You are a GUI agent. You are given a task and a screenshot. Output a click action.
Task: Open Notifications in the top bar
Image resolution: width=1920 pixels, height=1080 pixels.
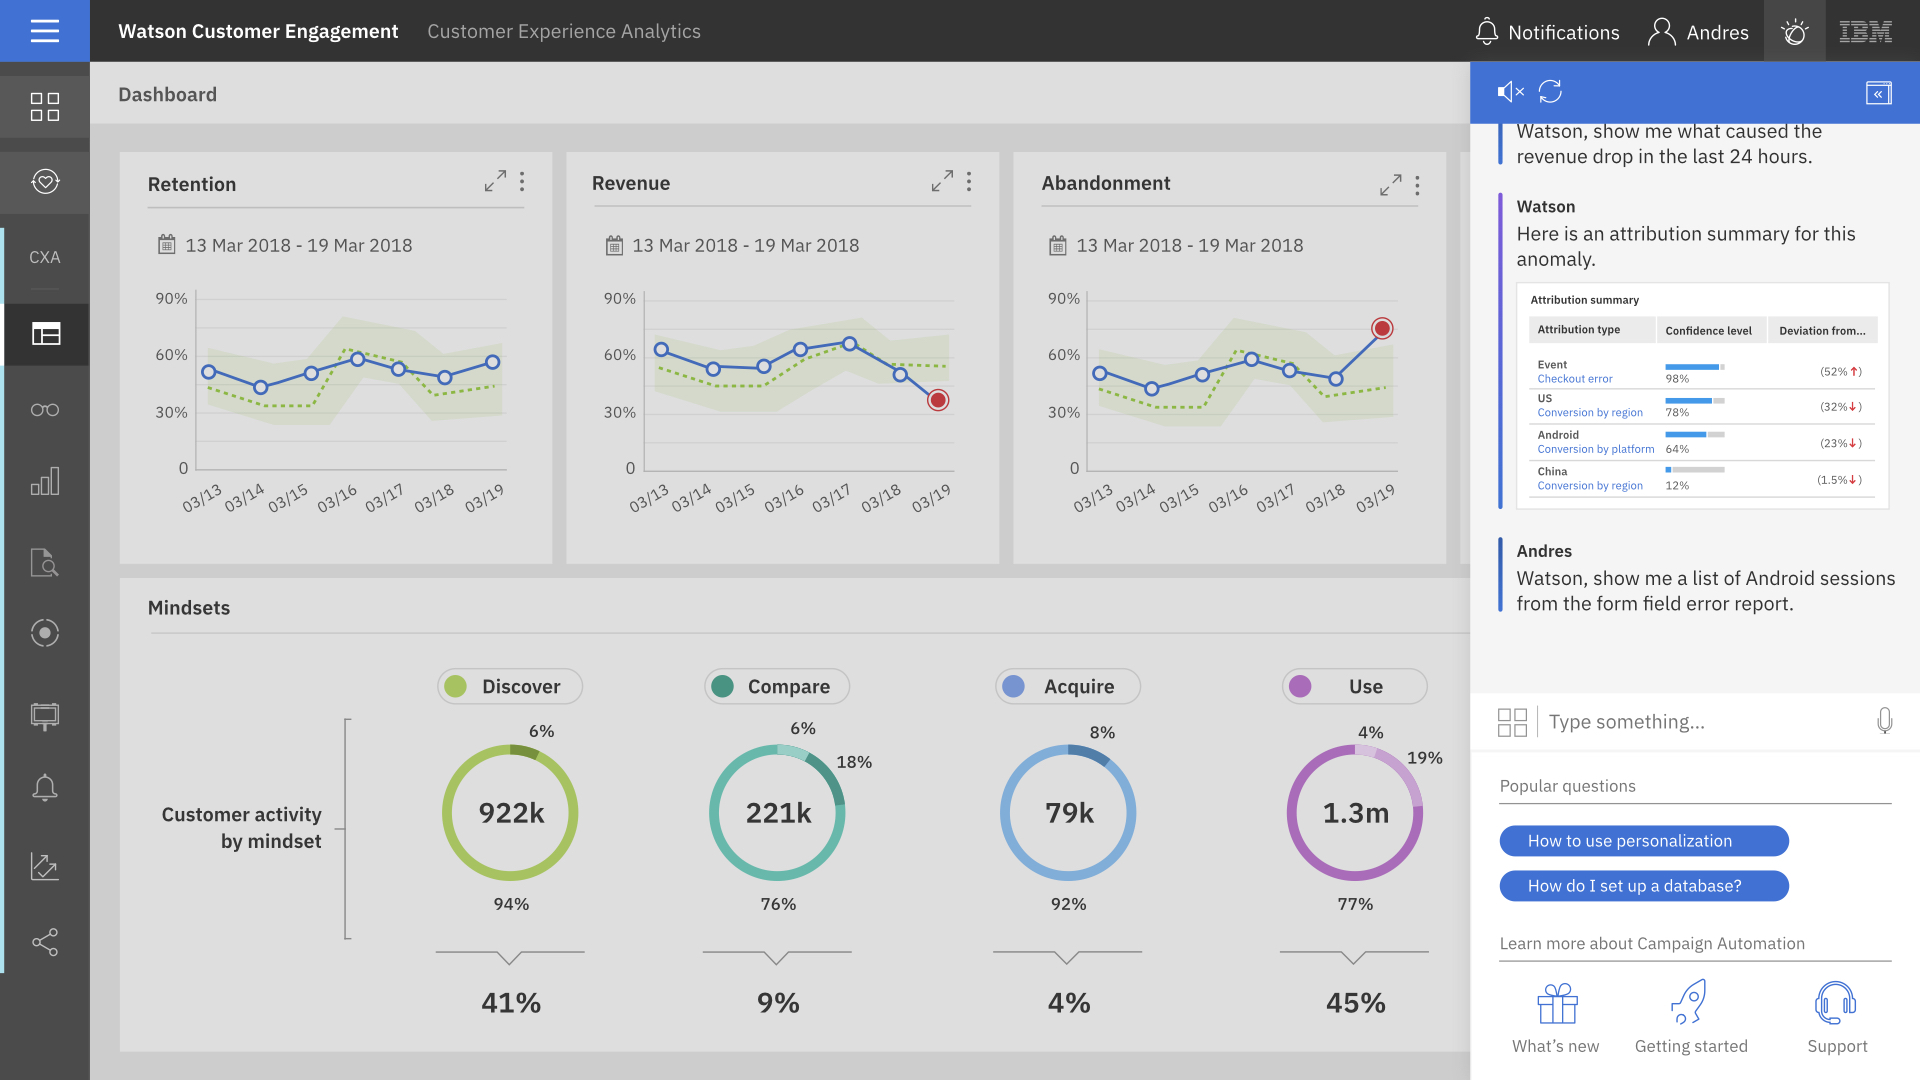coord(1547,32)
